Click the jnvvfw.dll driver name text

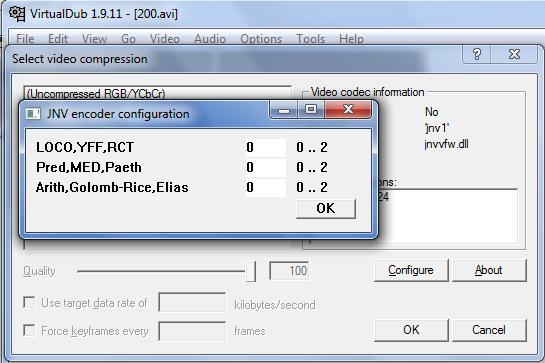(x=446, y=144)
